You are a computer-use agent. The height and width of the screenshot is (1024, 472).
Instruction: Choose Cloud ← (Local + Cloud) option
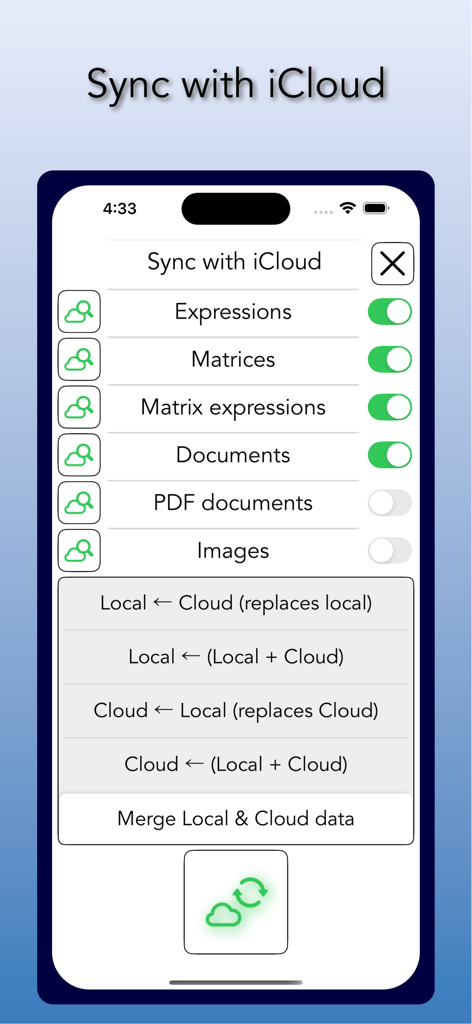236,763
